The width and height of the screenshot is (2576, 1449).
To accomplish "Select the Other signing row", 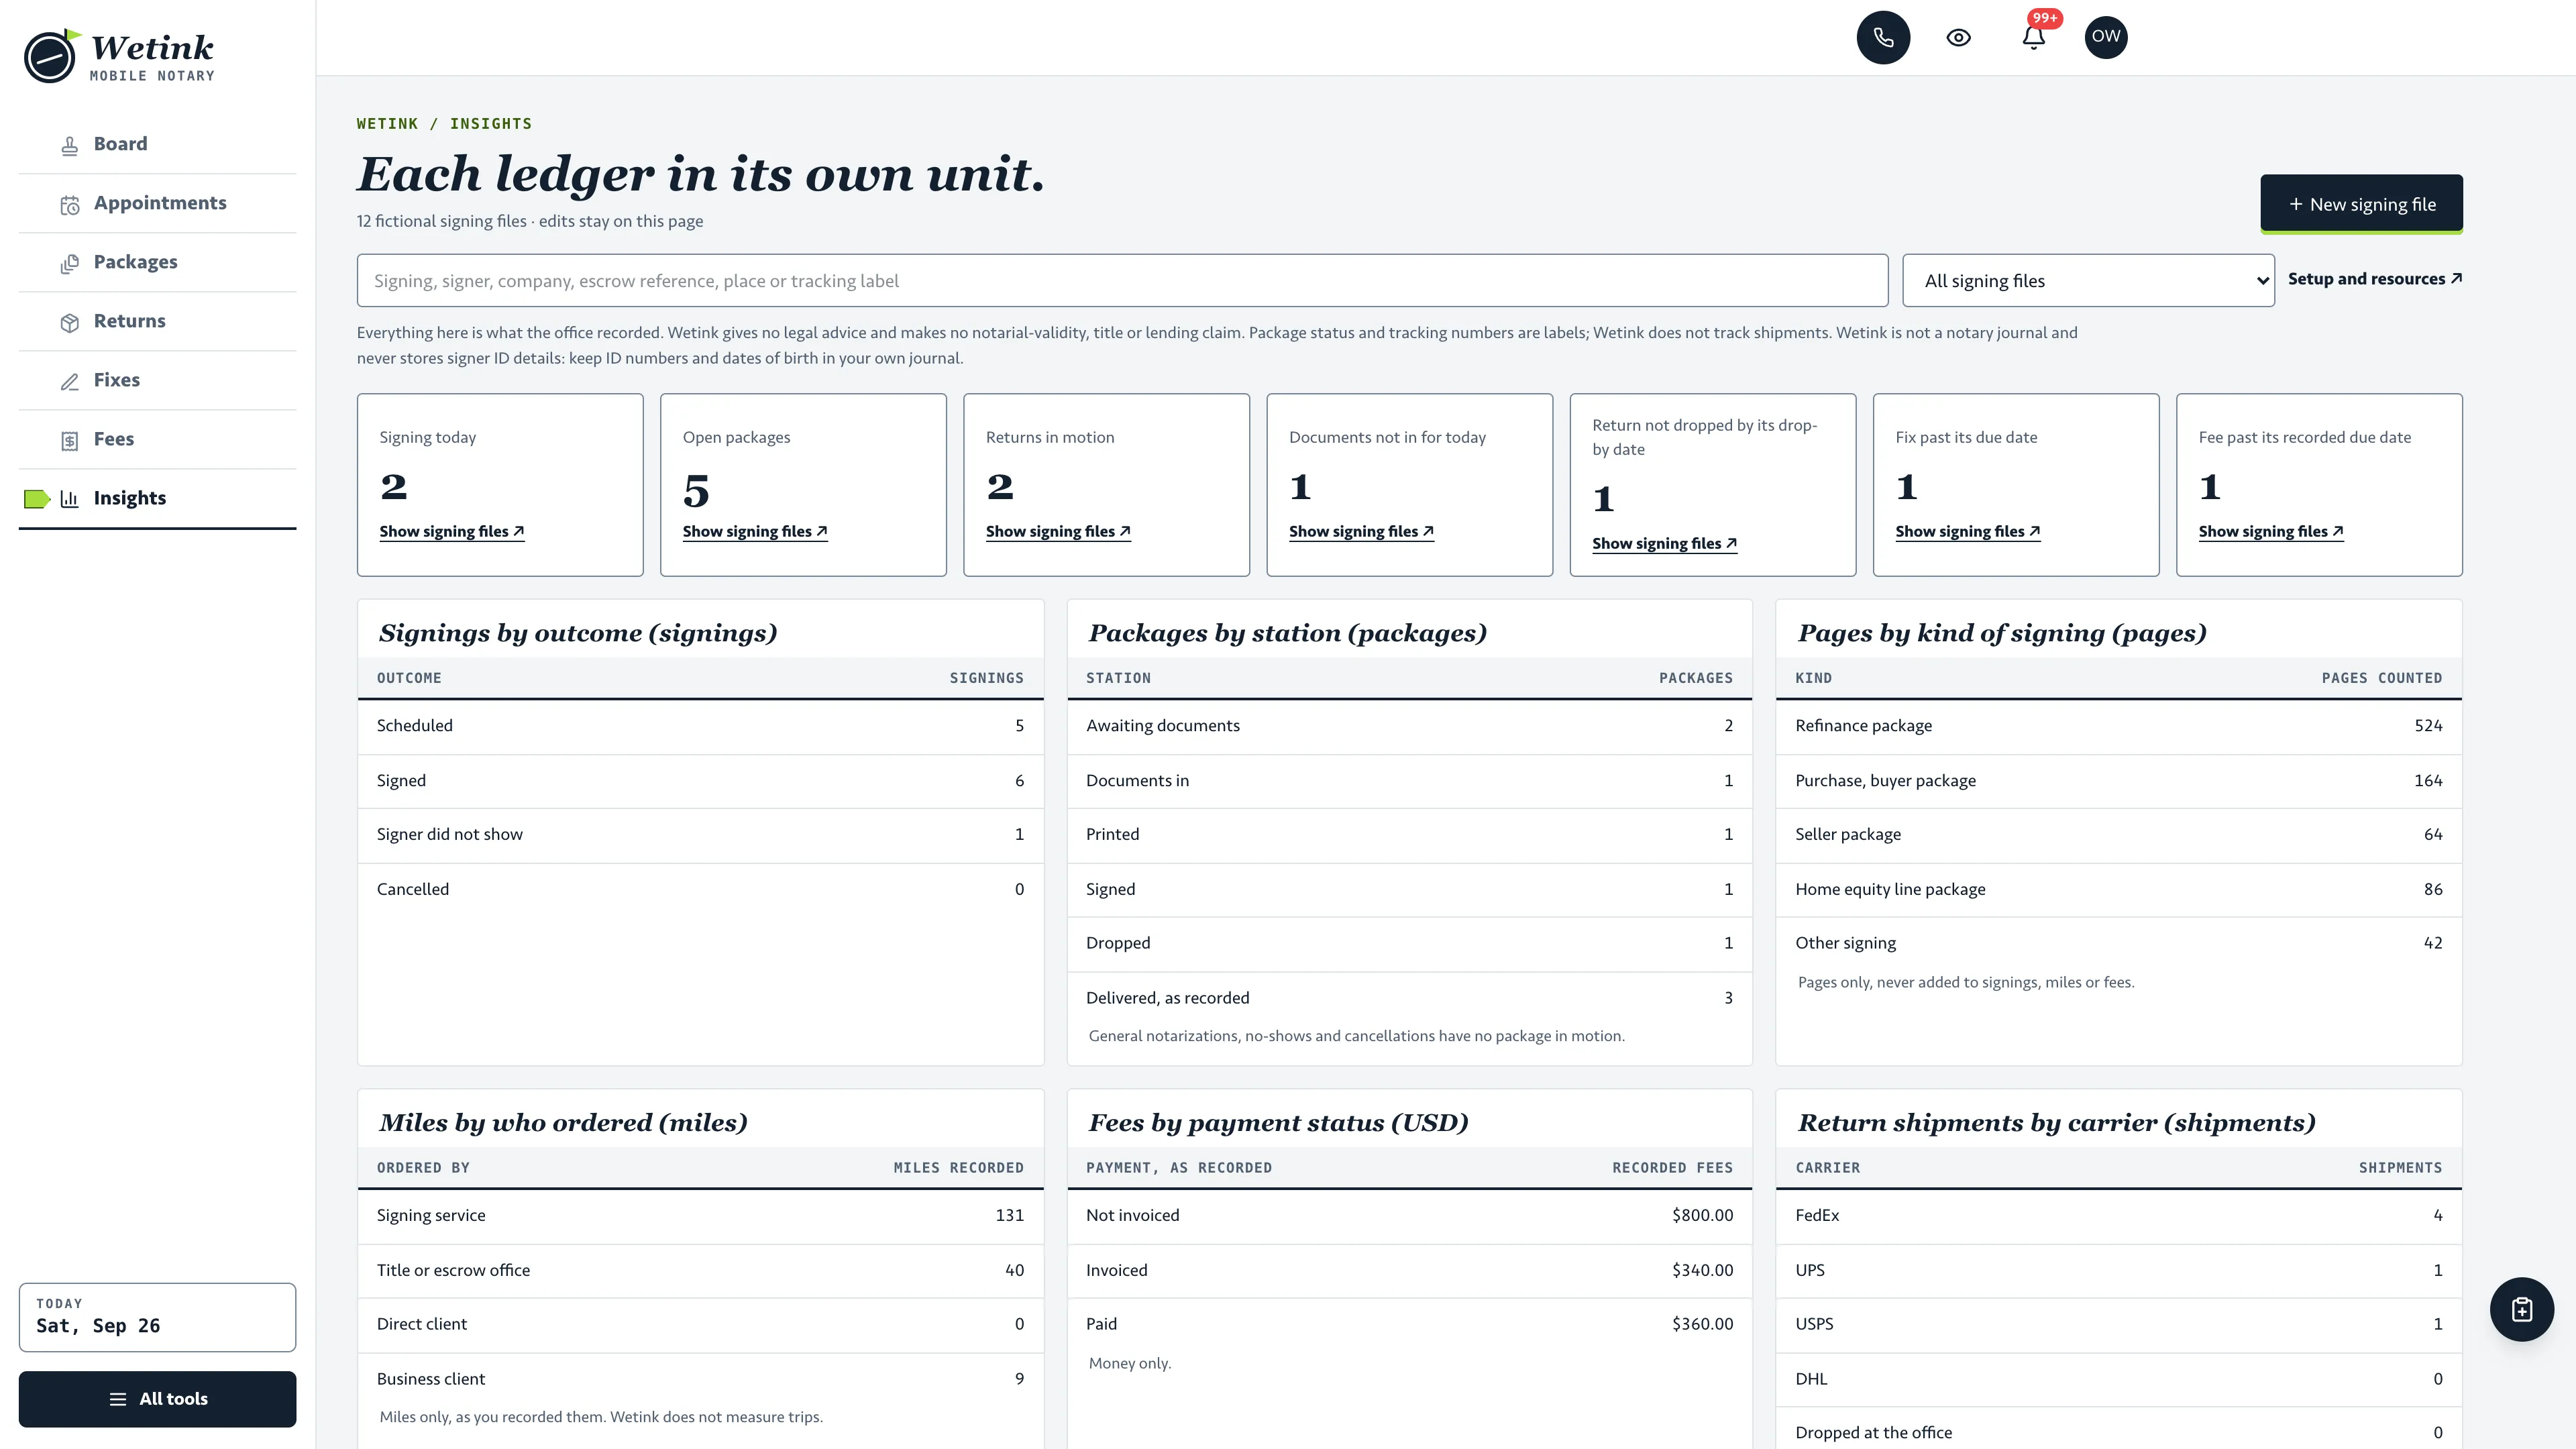I will pyautogui.click(x=2118, y=944).
